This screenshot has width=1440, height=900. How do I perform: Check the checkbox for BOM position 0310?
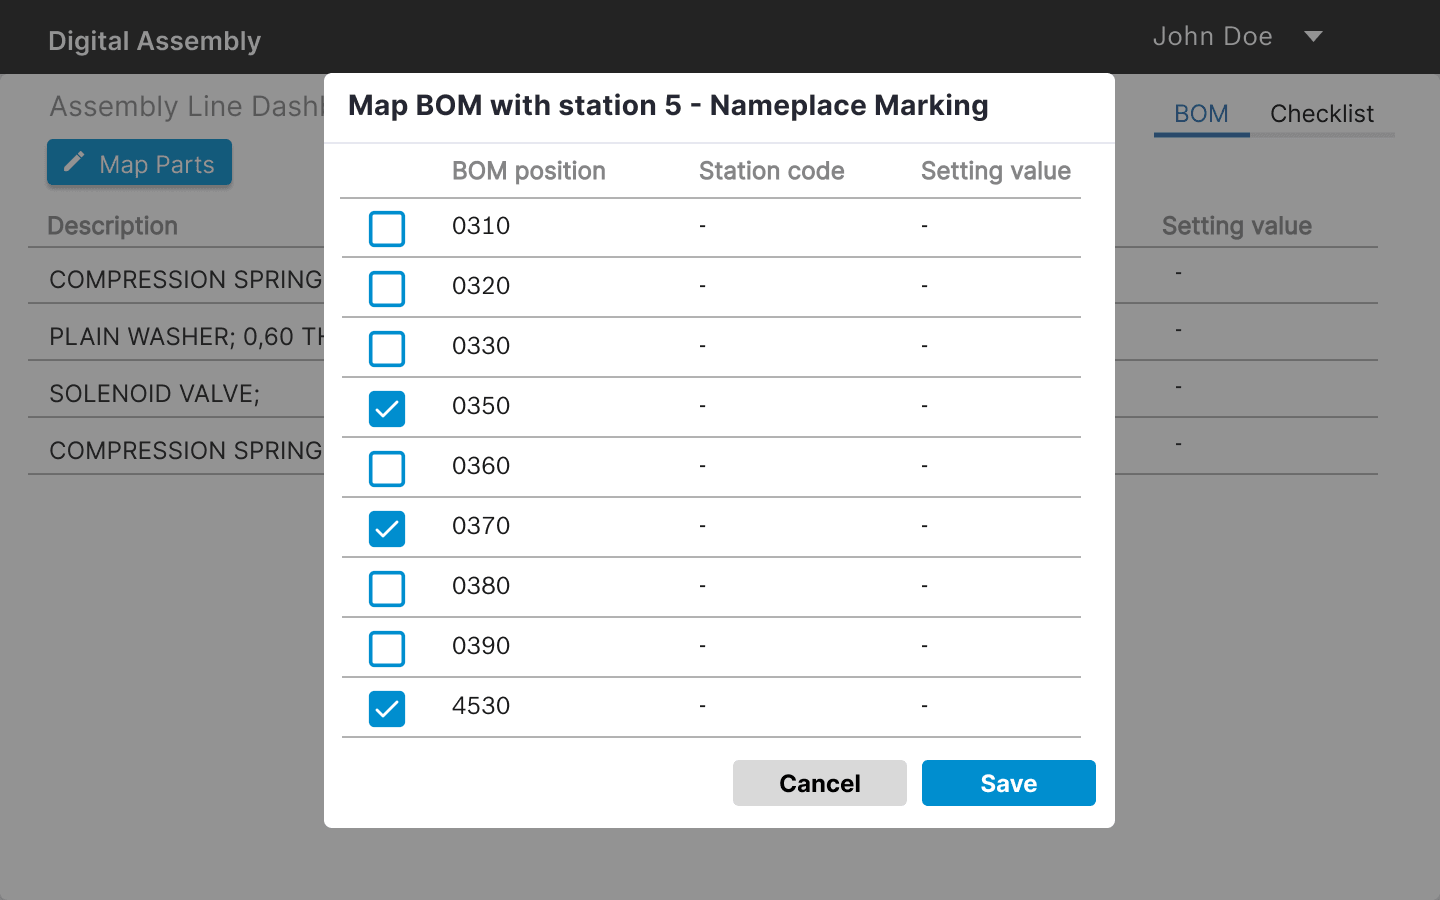pyautogui.click(x=387, y=228)
